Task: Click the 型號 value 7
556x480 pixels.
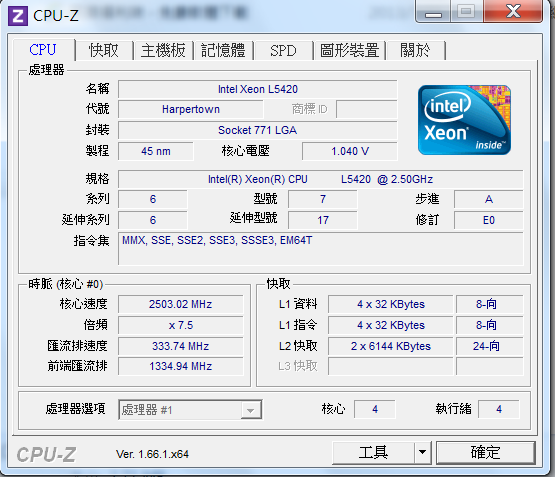Action: point(323,199)
